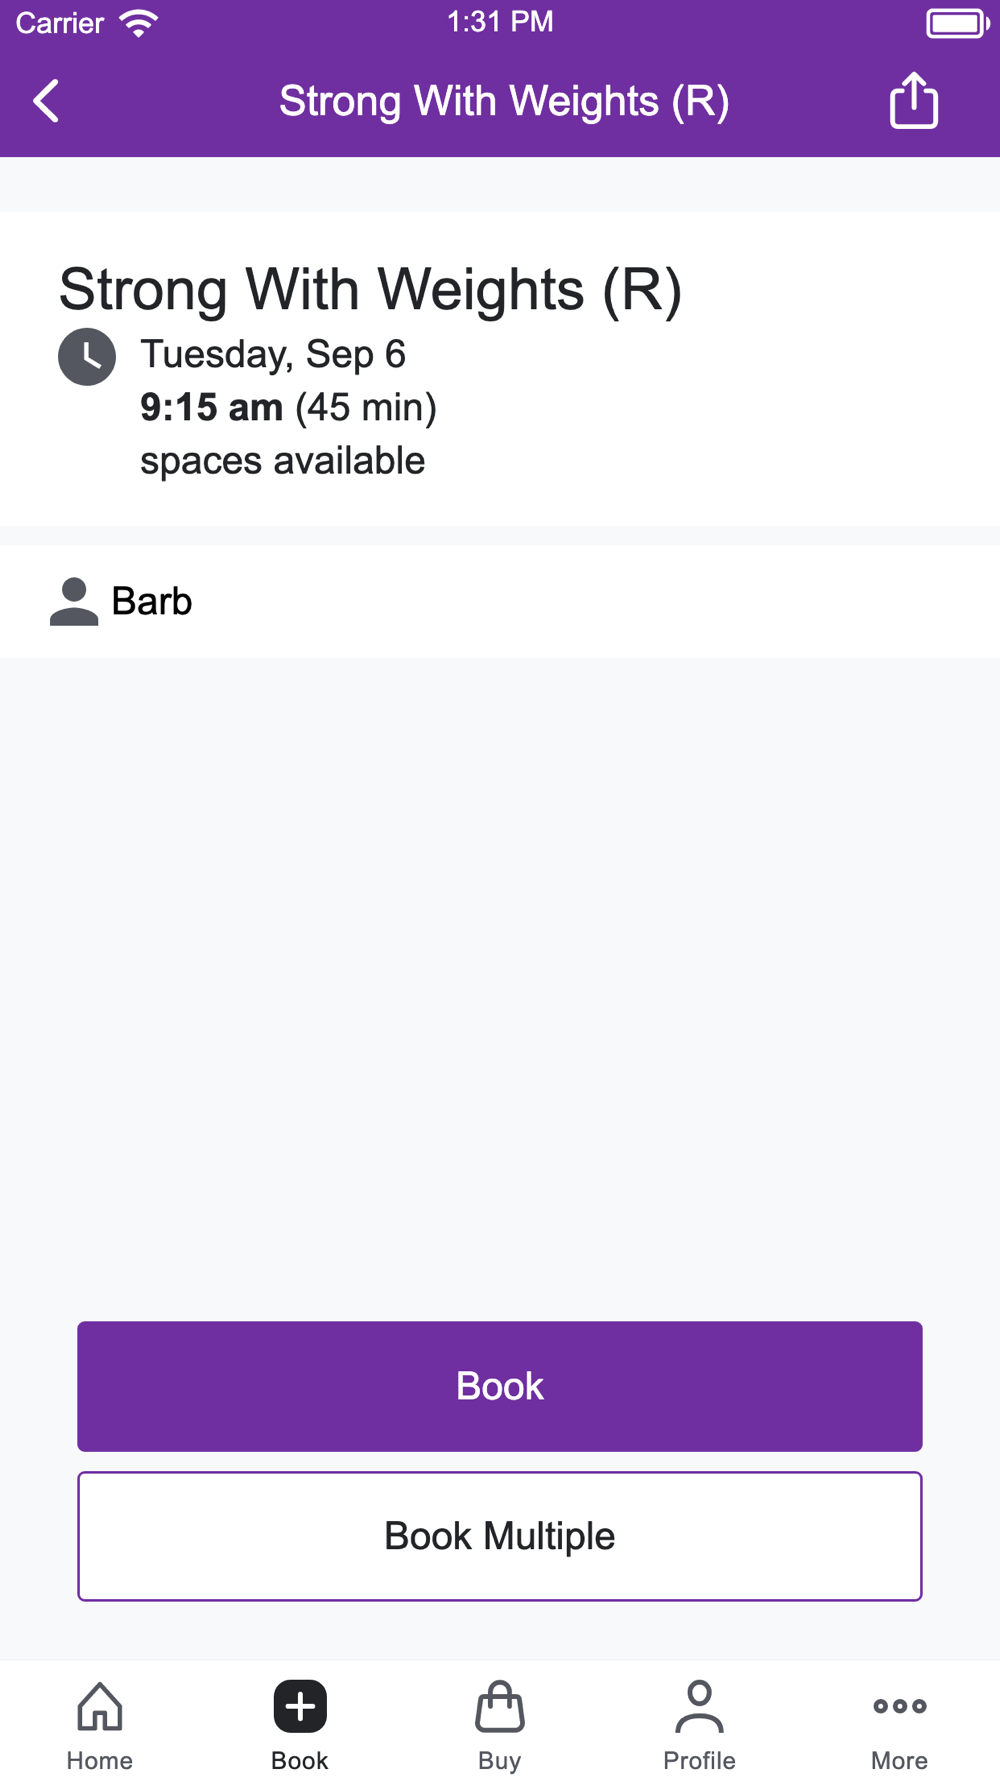
Task: Tap the spaces available status text
Action: [x=283, y=461]
